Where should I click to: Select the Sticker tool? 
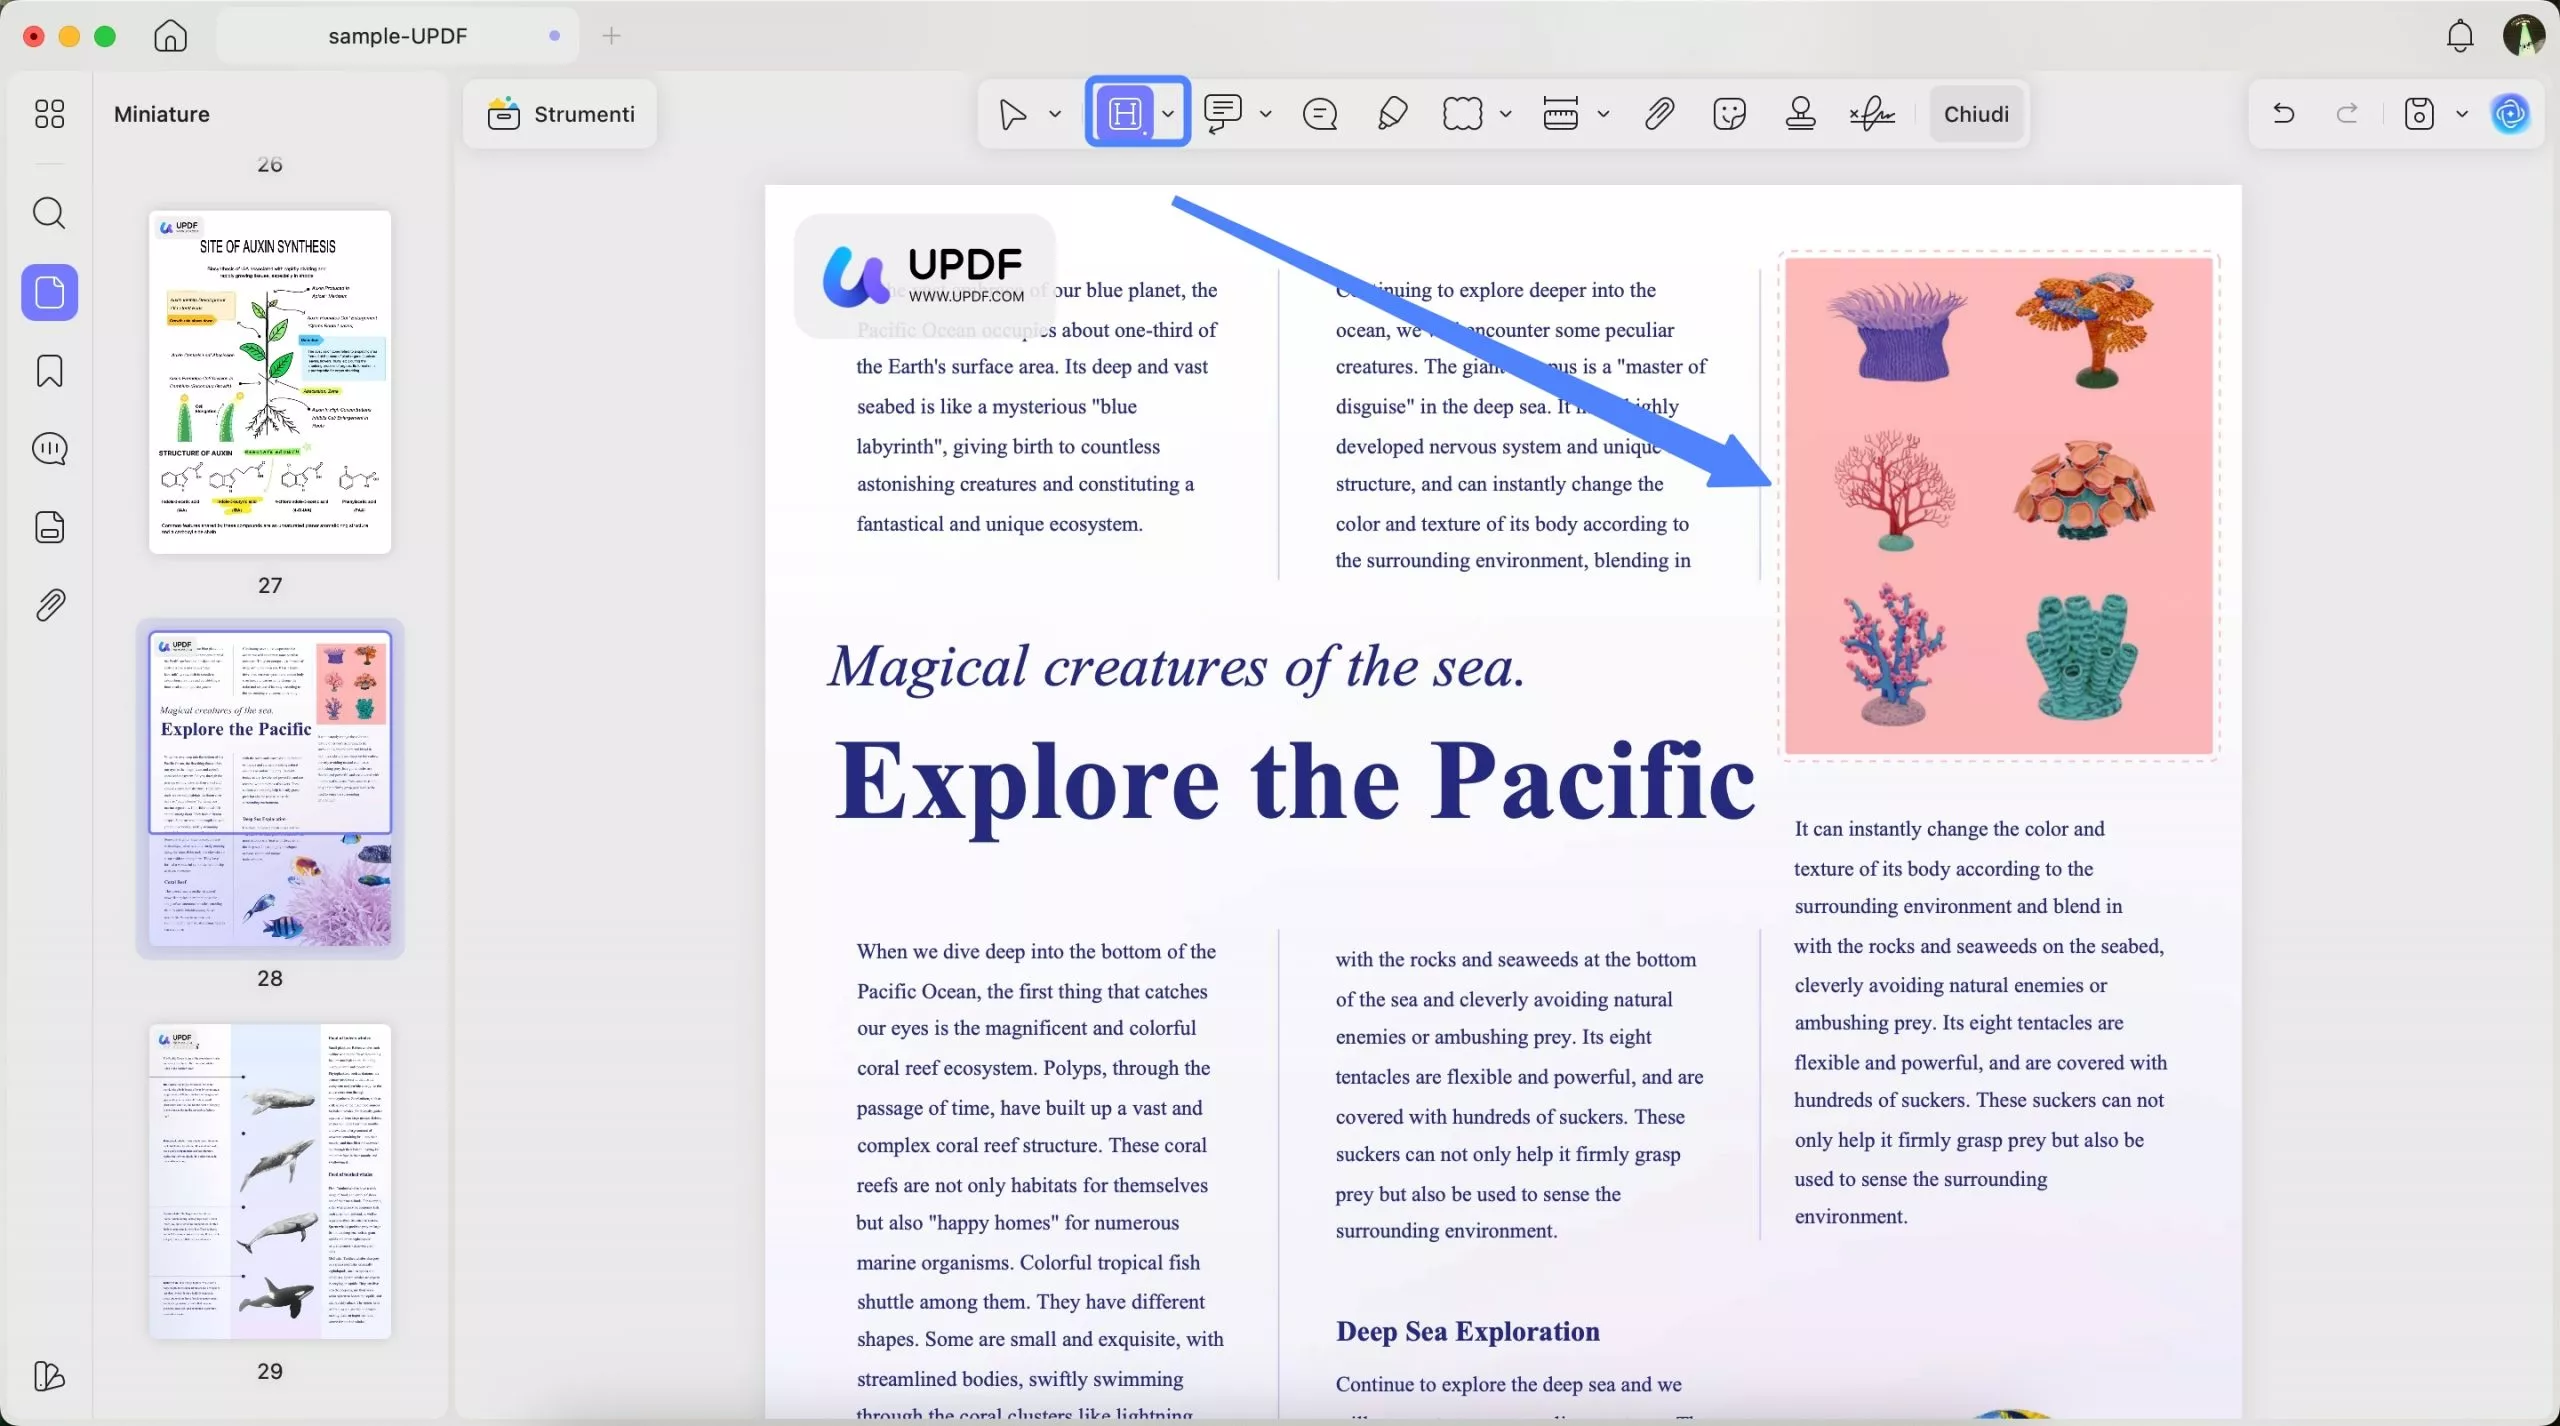click(x=1728, y=113)
